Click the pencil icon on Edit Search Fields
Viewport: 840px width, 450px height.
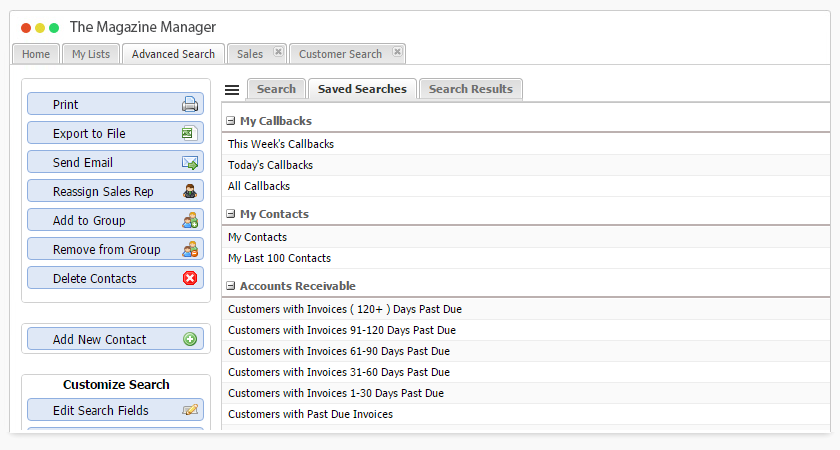[x=190, y=410]
